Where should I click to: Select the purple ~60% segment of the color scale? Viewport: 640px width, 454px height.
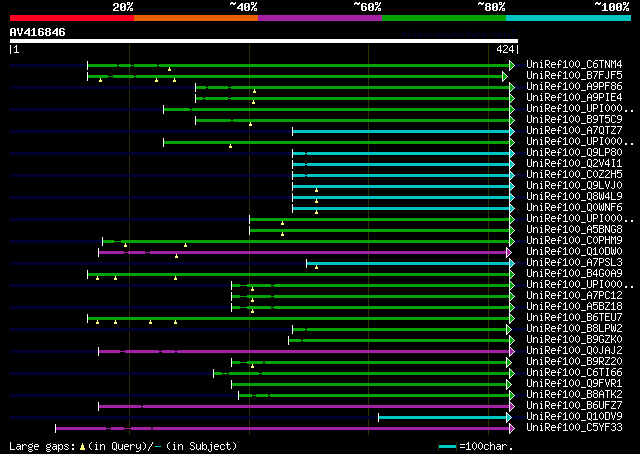pos(320,18)
